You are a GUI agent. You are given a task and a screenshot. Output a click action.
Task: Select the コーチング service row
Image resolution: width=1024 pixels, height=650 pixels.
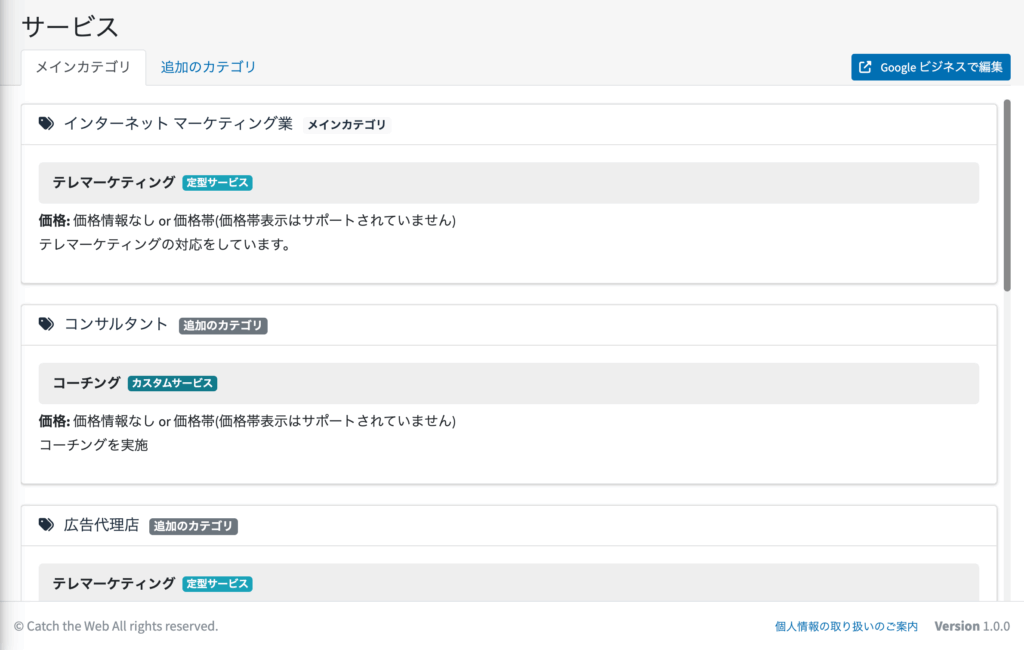[508, 383]
